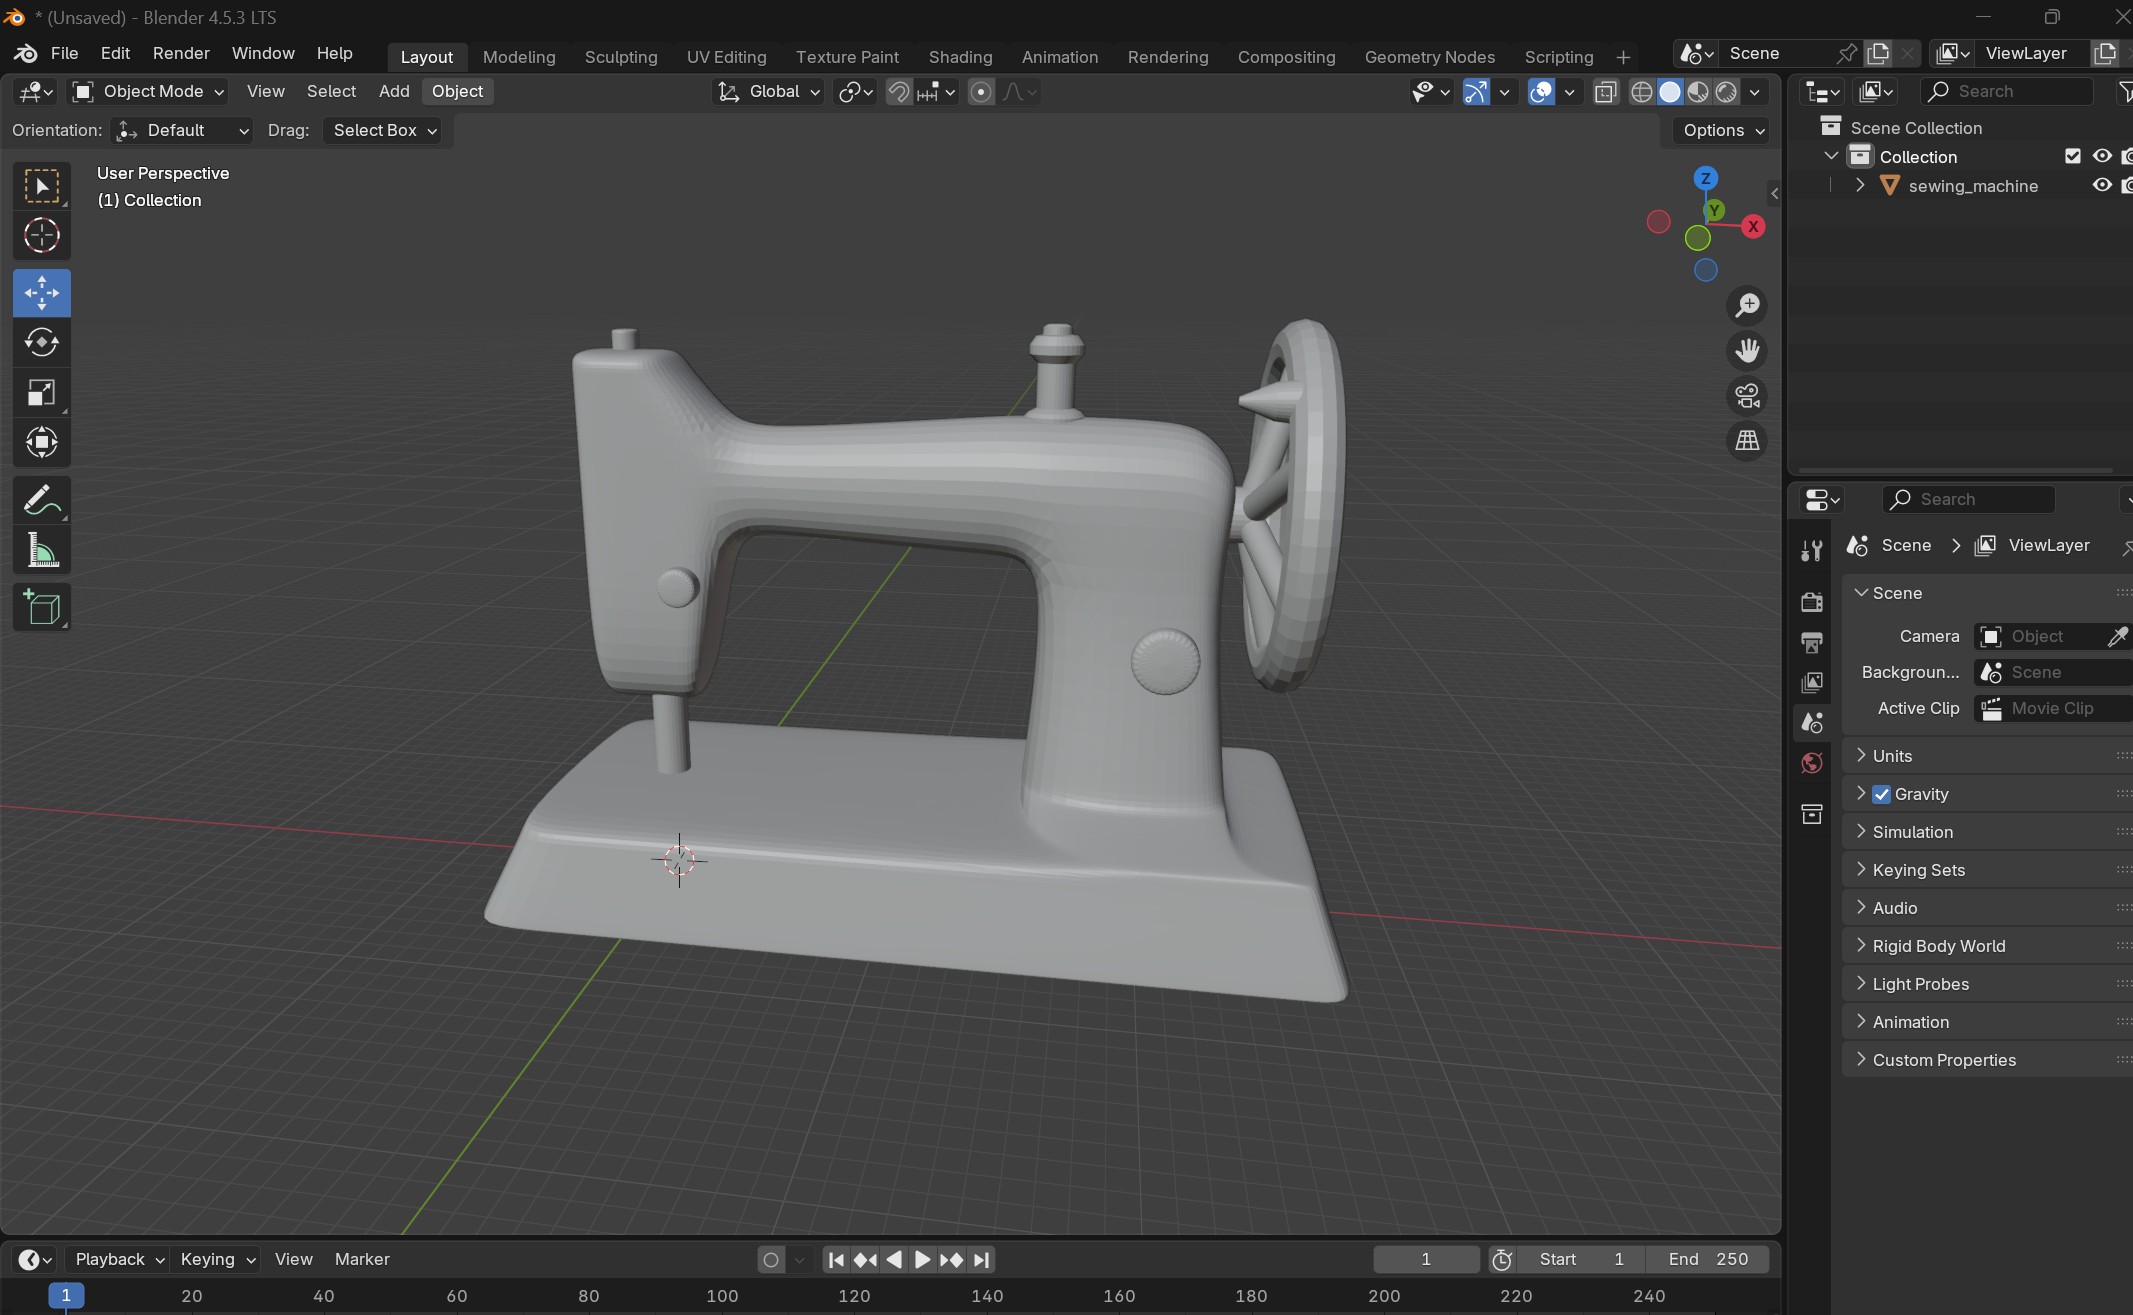2133x1315 pixels.
Task: Open the Render menu
Action: coord(181,53)
